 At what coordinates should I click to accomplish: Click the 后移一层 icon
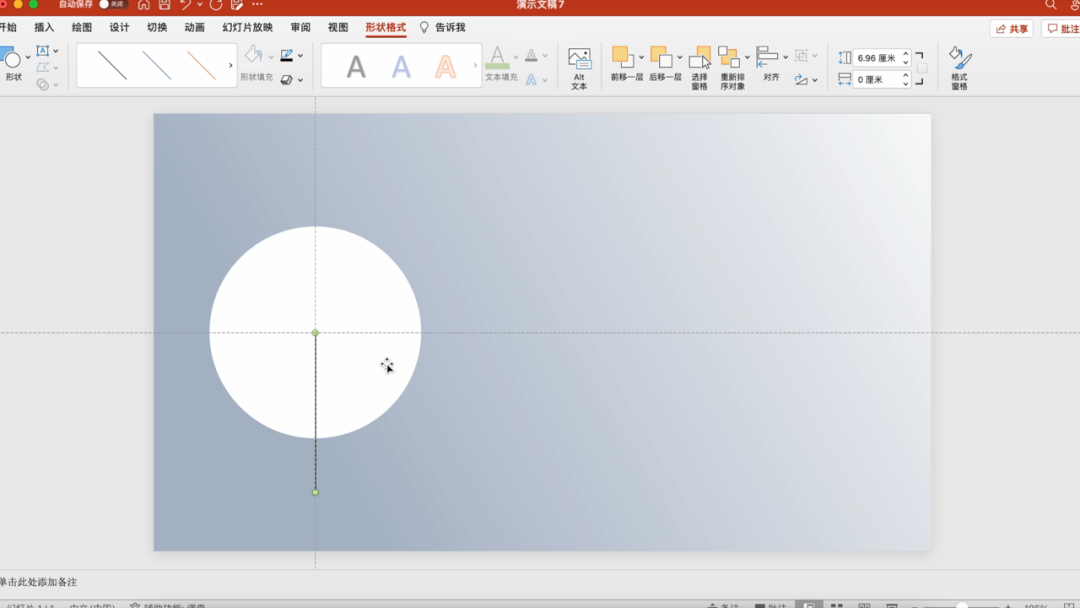[661, 57]
